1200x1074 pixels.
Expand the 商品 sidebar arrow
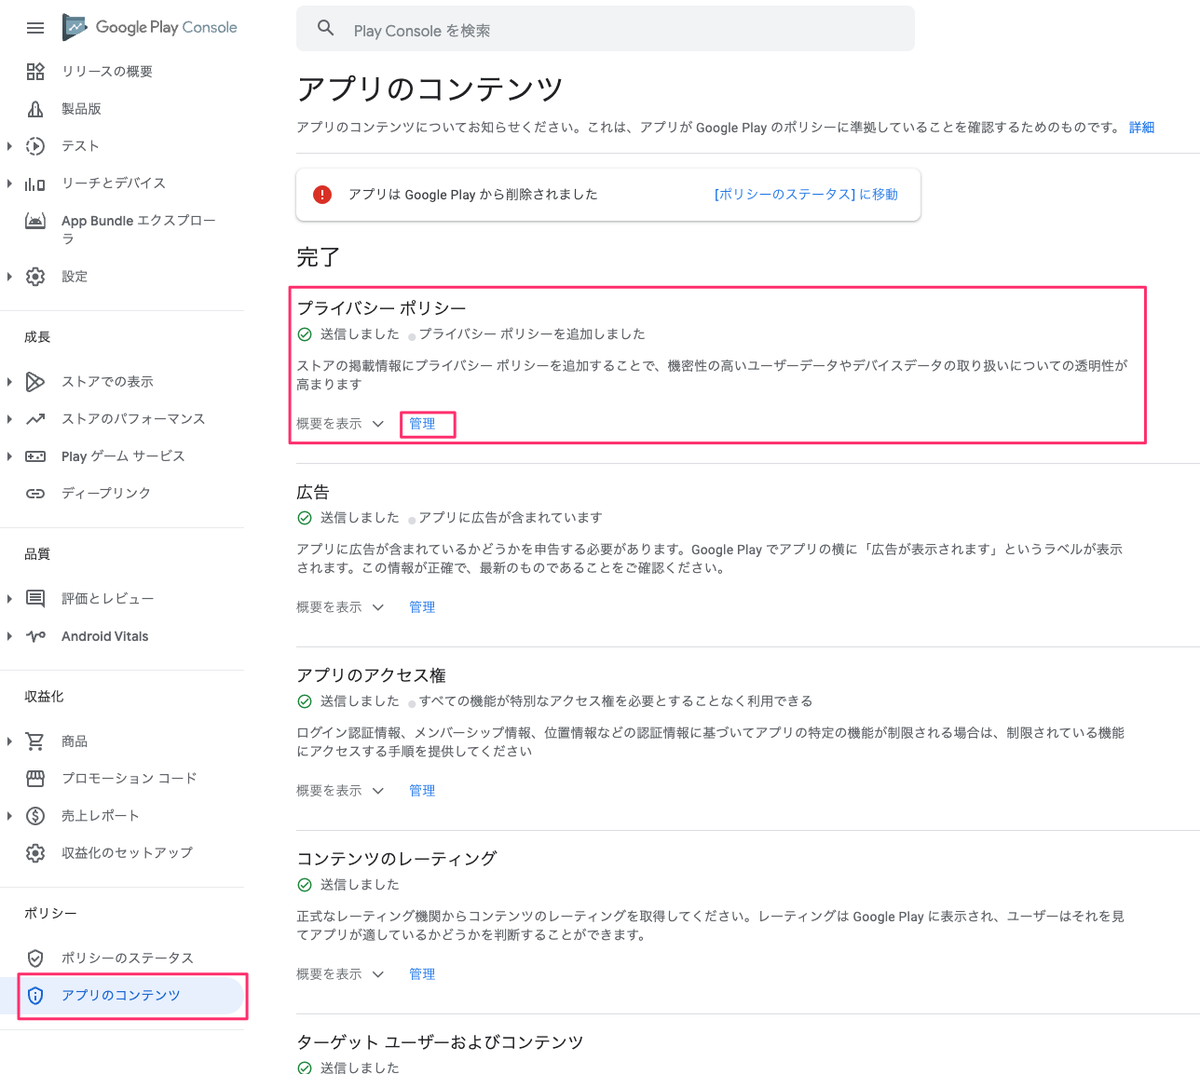pyautogui.click(x=9, y=741)
